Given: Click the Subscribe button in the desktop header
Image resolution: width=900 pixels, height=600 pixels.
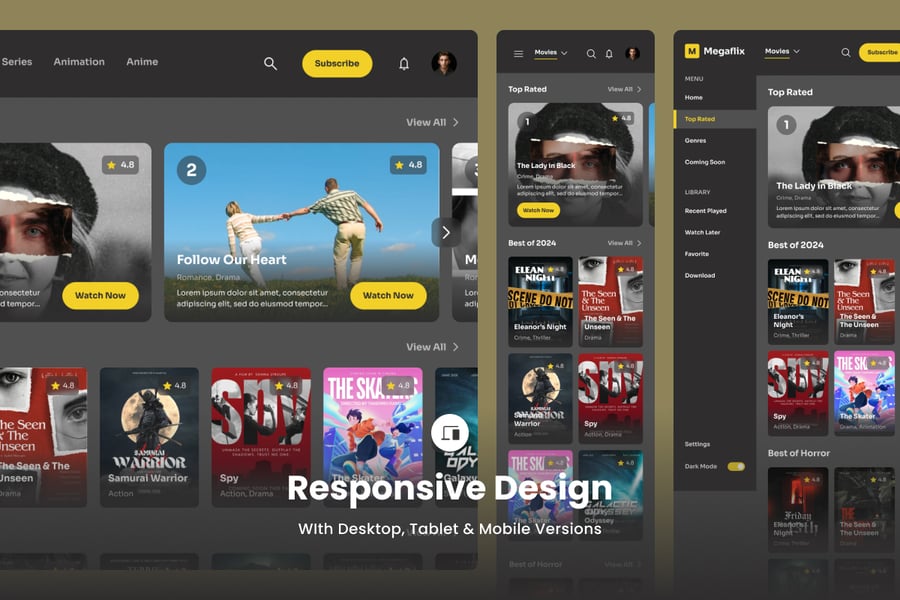Looking at the screenshot, I should 337,63.
